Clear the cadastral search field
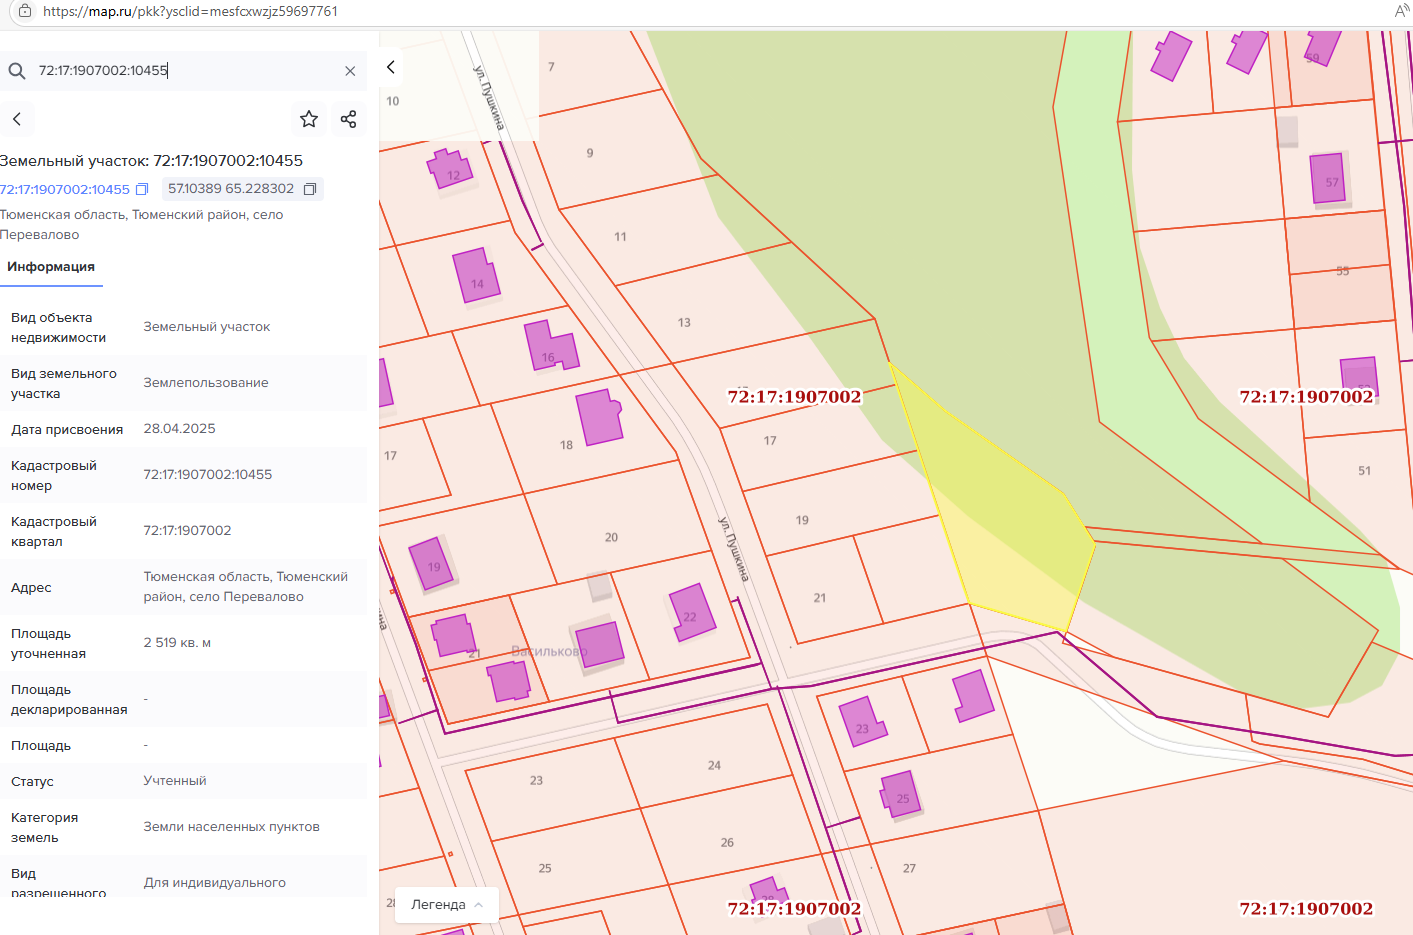 pos(350,71)
